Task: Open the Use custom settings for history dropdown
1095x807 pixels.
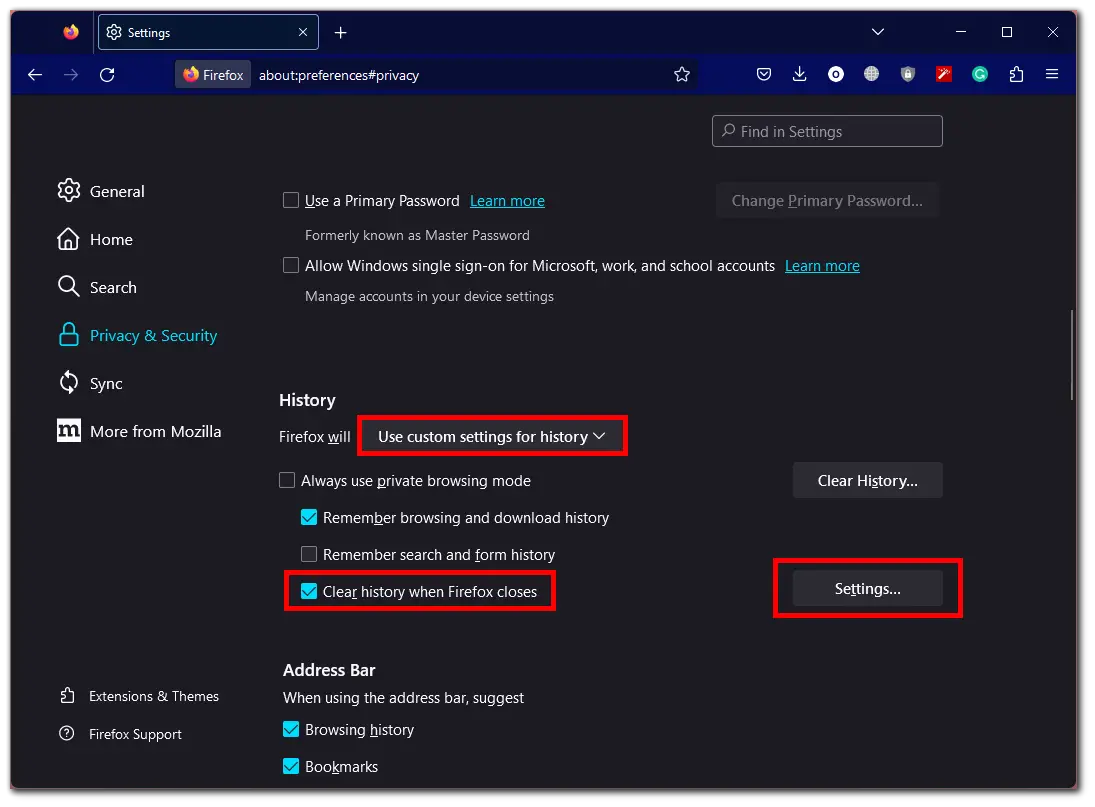Action: tap(492, 436)
